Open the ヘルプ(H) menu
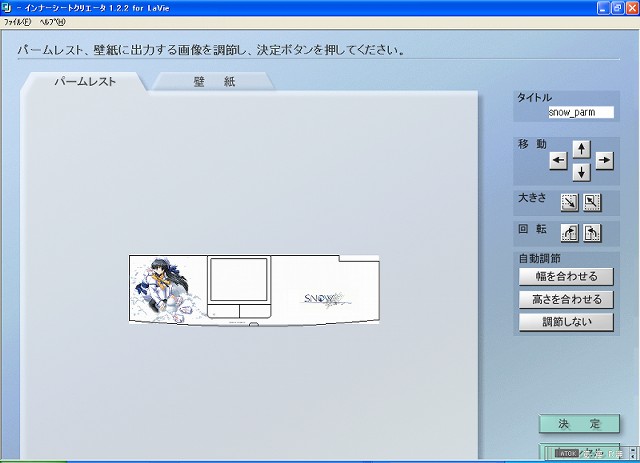Screen dimensions: 640x463 click(52, 22)
